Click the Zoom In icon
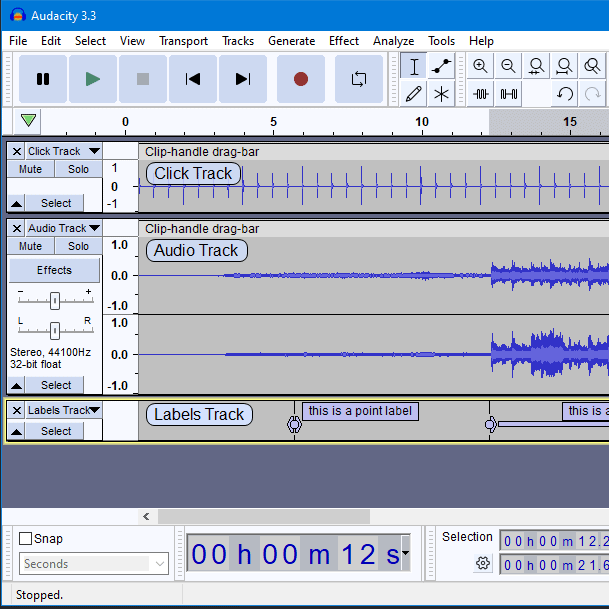This screenshot has width=609, height=609. coord(480,66)
